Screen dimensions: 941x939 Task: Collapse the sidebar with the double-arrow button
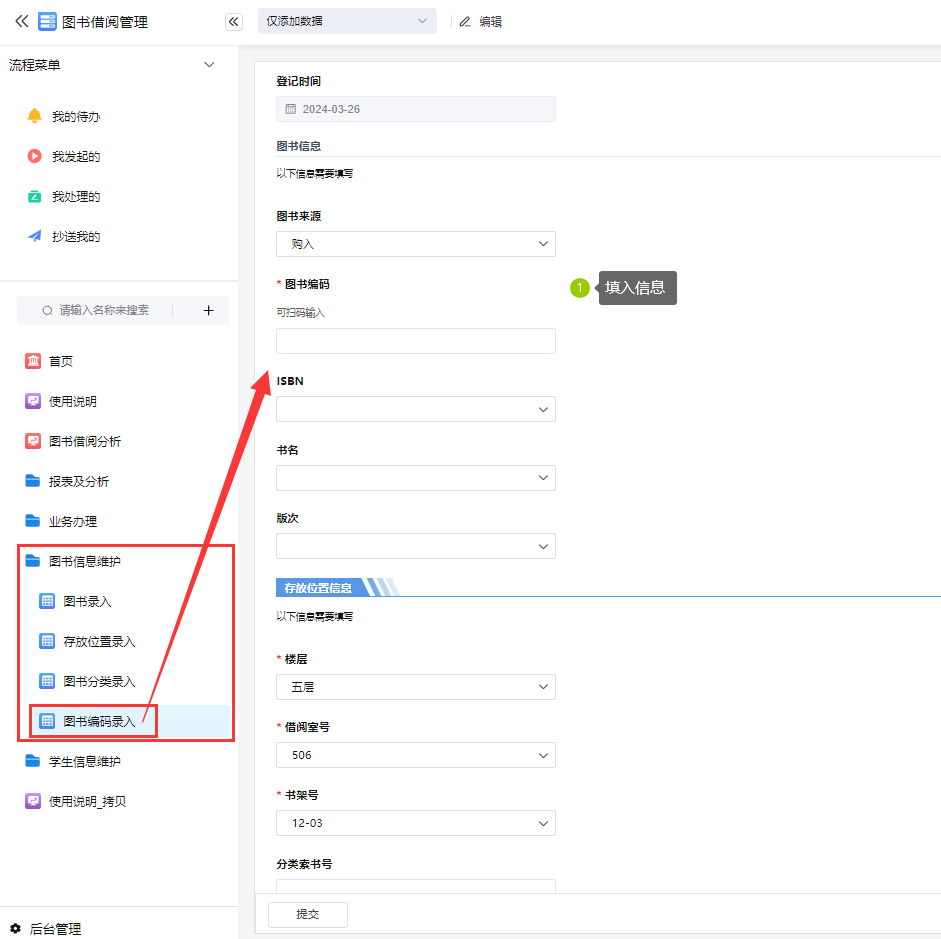pos(233,22)
